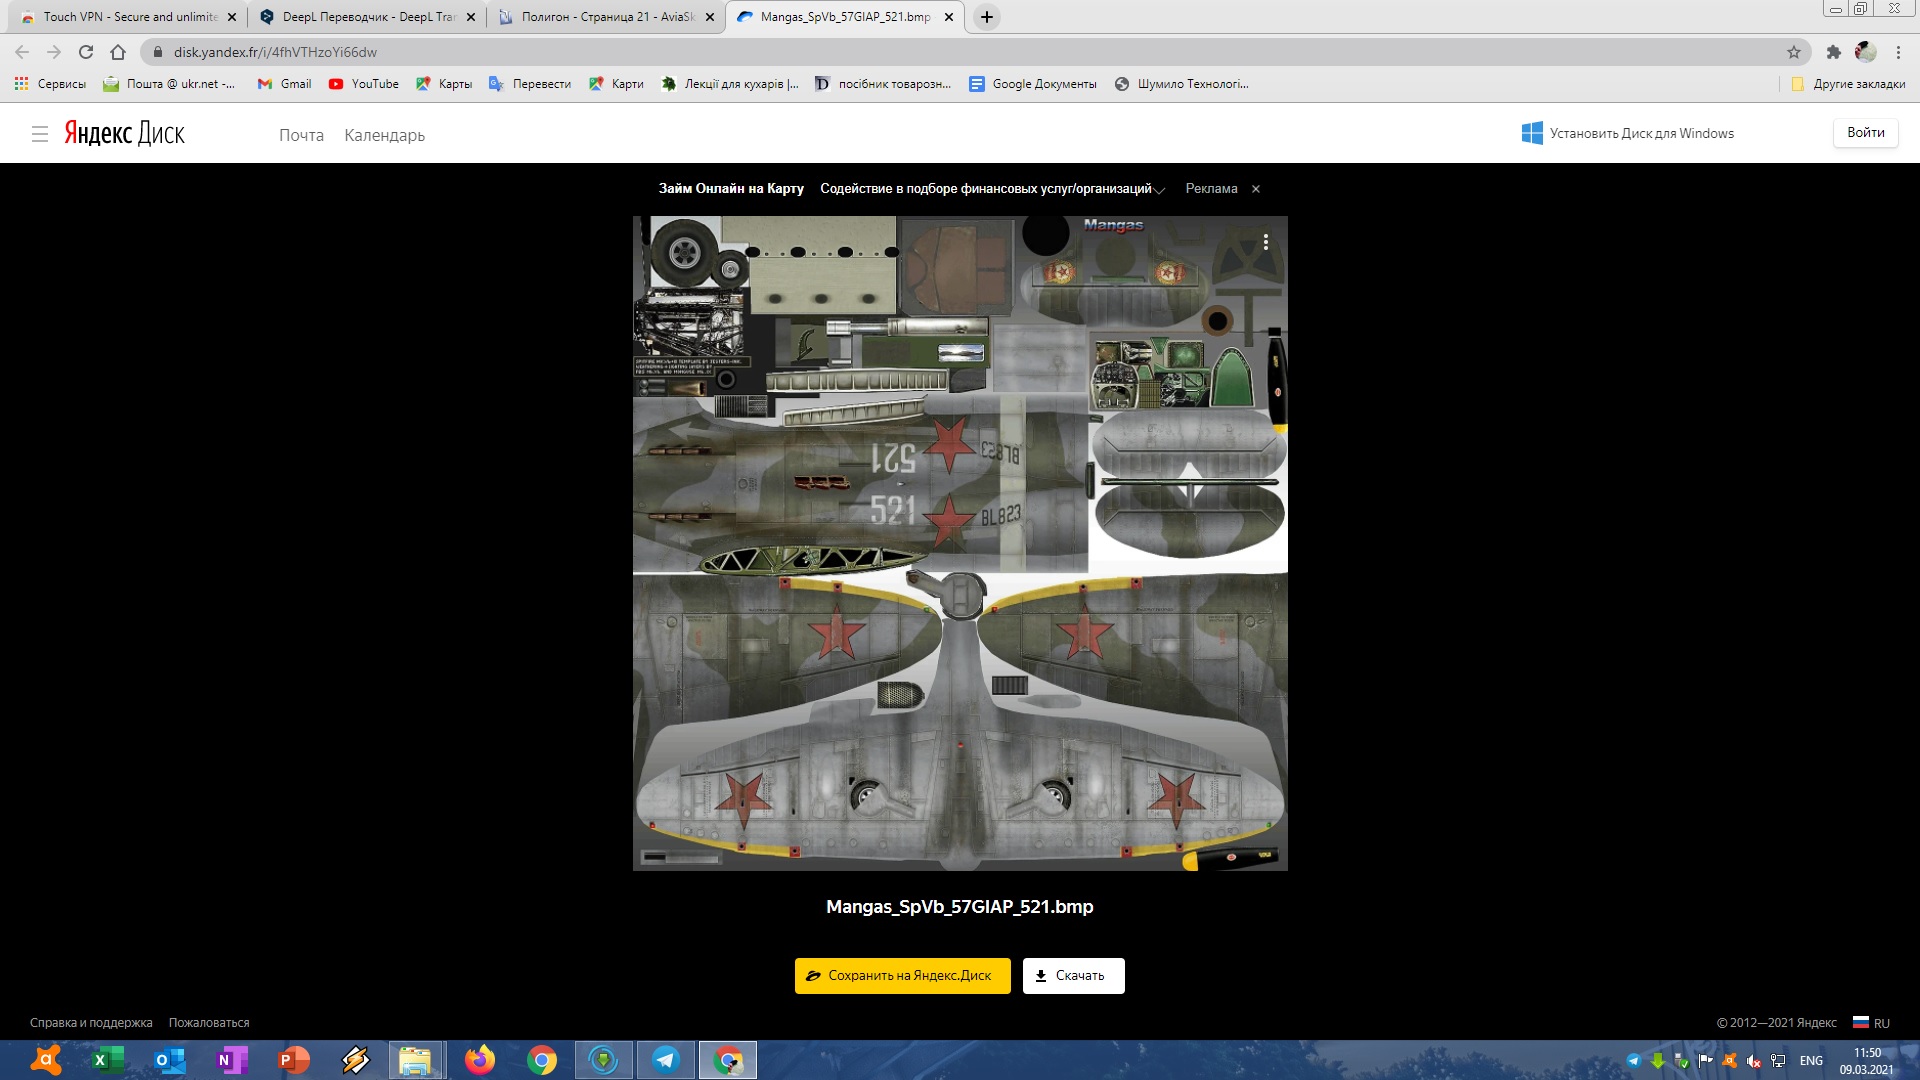This screenshot has width=1920, height=1080.
Task: Open the Перевести bookmark
Action: tap(530, 84)
